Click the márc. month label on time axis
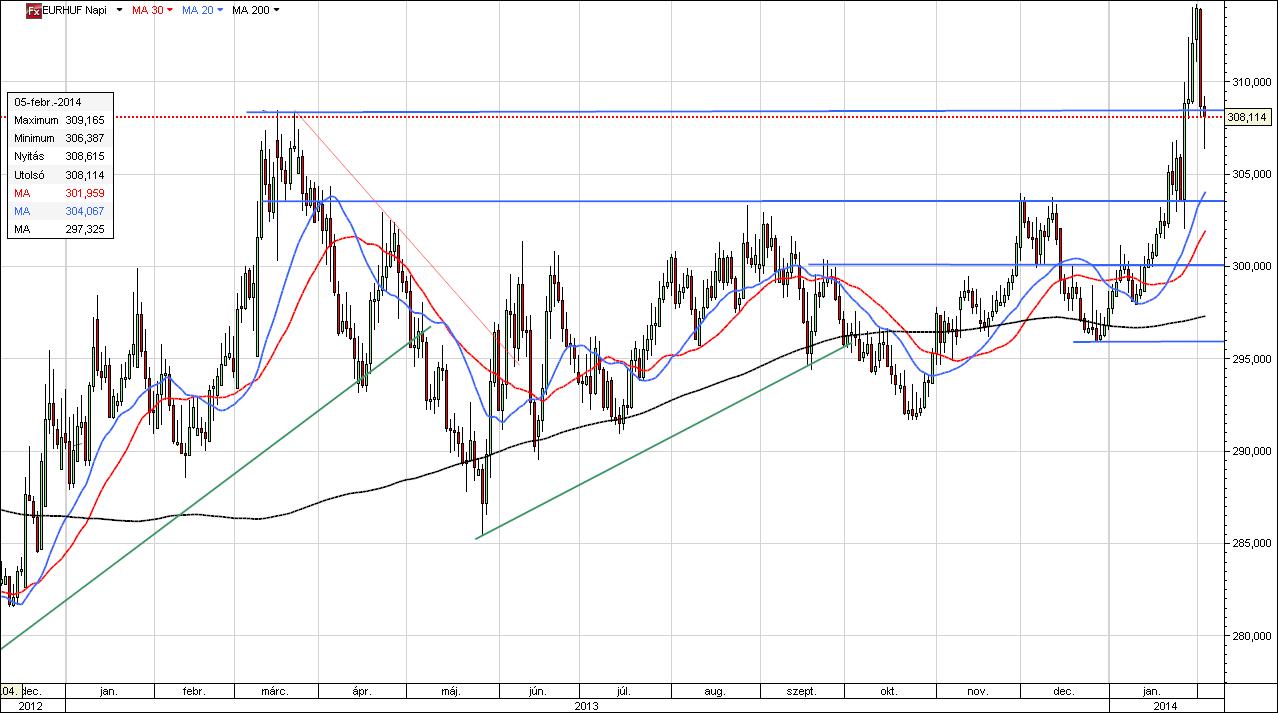This screenshot has width=1278, height=713. pos(275,691)
